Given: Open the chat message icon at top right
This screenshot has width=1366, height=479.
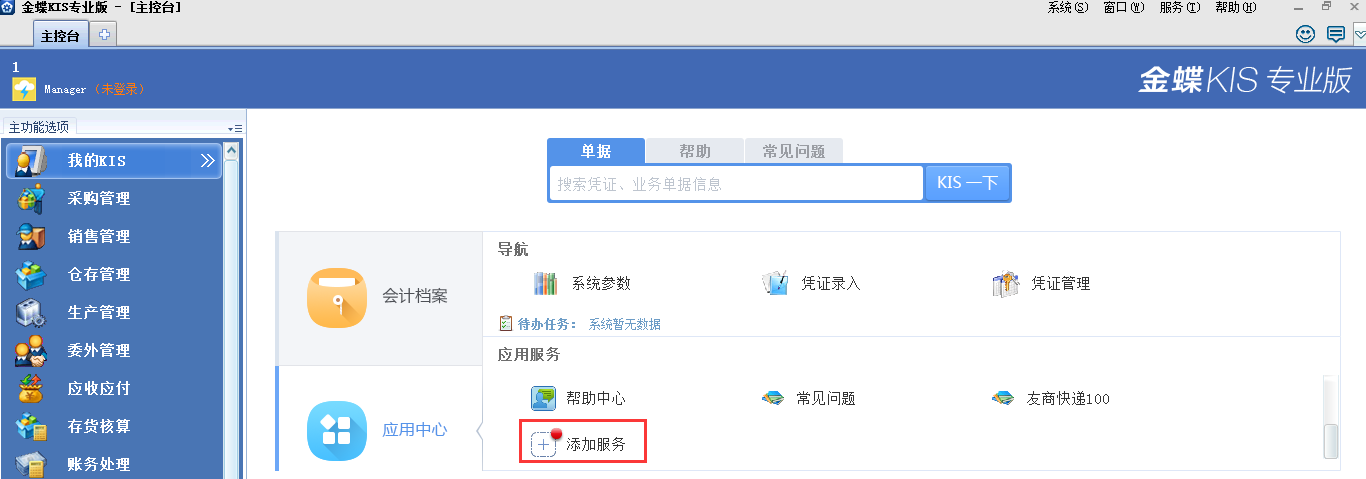Looking at the screenshot, I should (x=1335, y=34).
